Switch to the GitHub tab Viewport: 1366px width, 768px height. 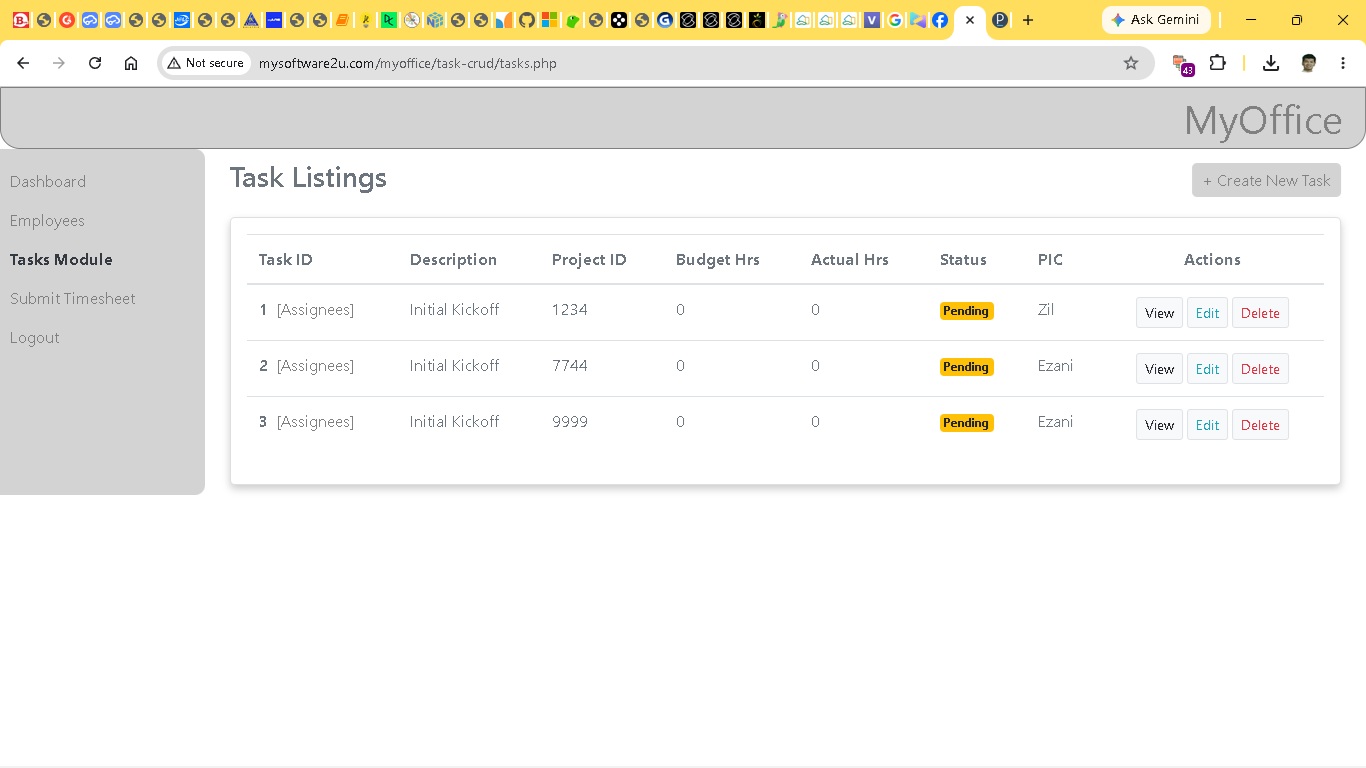pos(527,20)
